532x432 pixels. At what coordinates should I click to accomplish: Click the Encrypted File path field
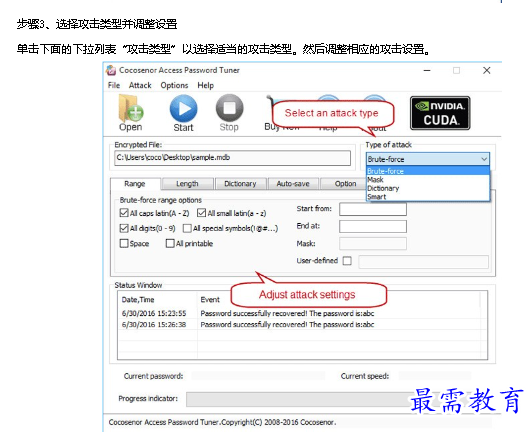[232, 158]
